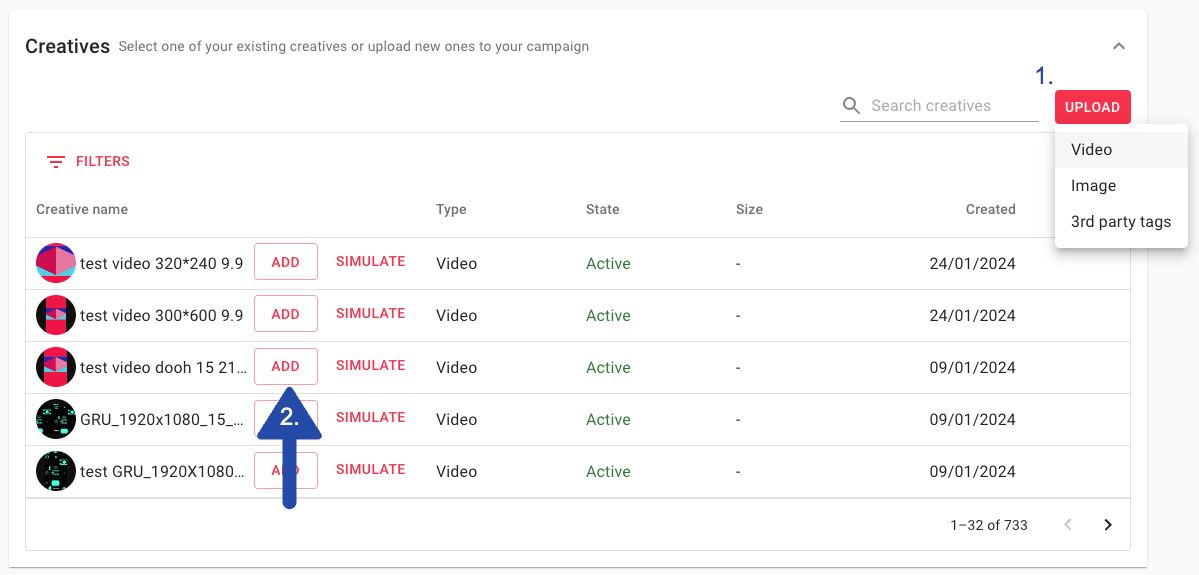
Task: Click thumbnail of test video 320*240
Action: point(56,263)
